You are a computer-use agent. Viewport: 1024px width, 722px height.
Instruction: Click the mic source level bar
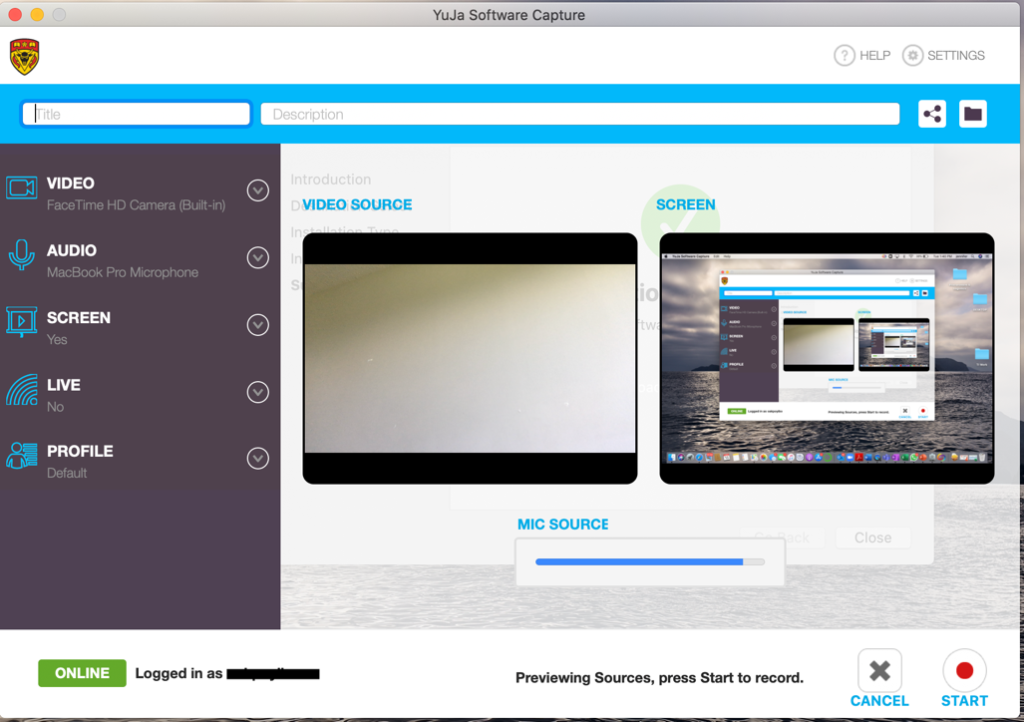coord(650,562)
